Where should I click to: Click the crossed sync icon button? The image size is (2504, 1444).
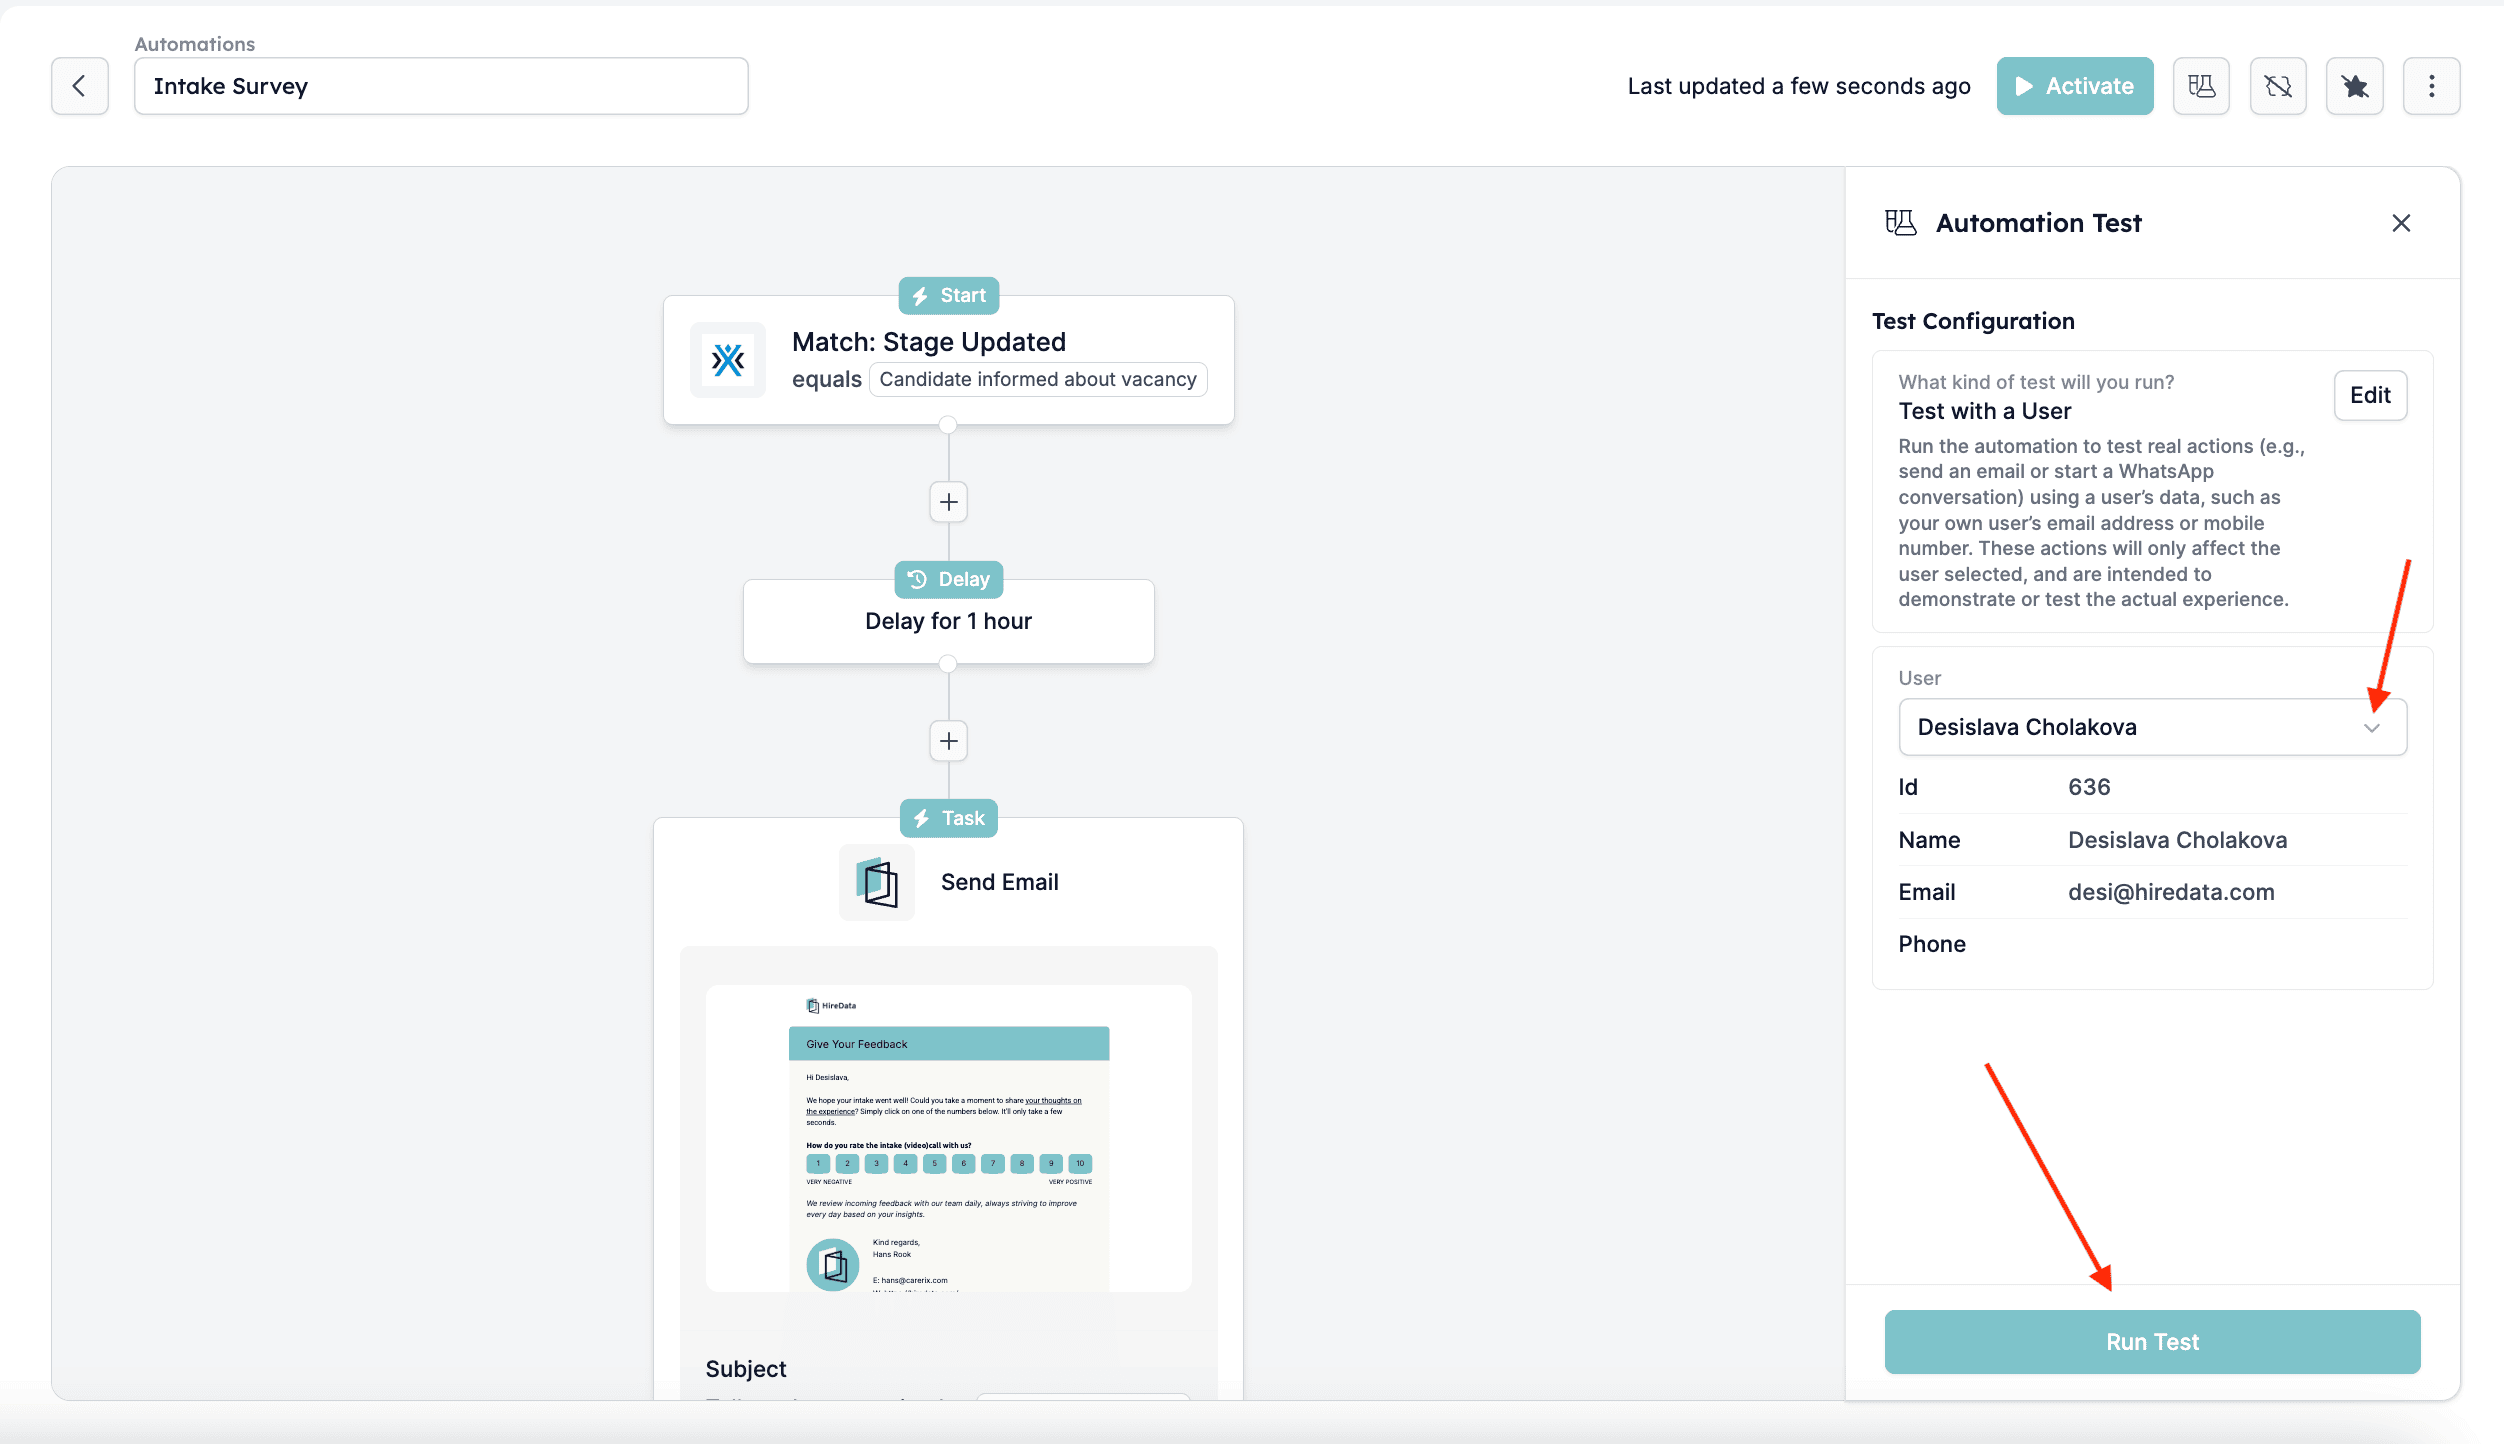point(2278,86)
